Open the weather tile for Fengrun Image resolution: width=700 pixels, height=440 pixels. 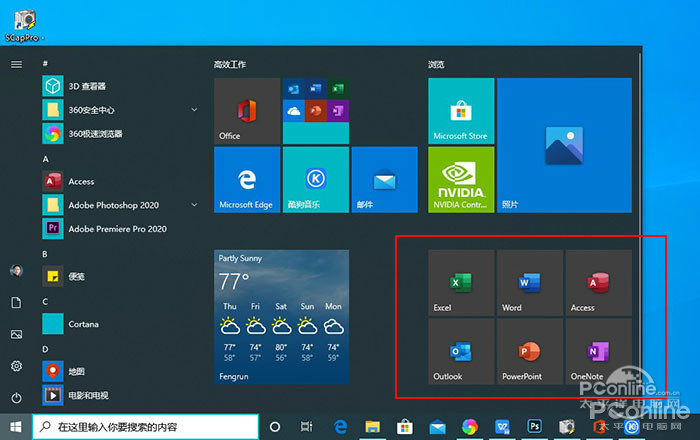point(281,317)
